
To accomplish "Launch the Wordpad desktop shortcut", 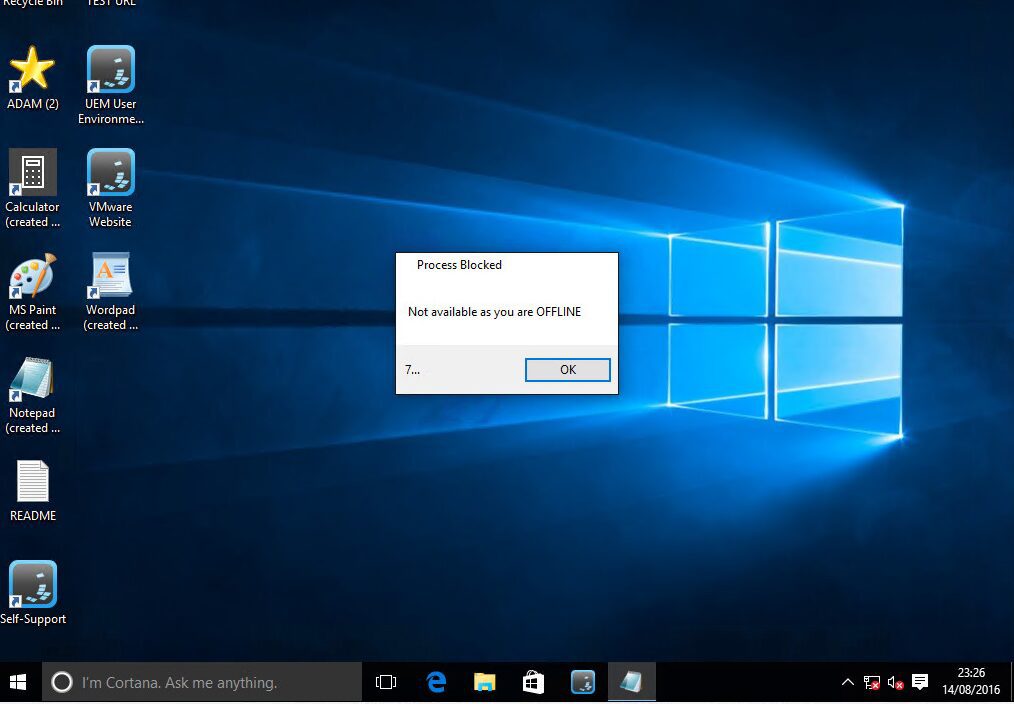I will click(111, 292).
